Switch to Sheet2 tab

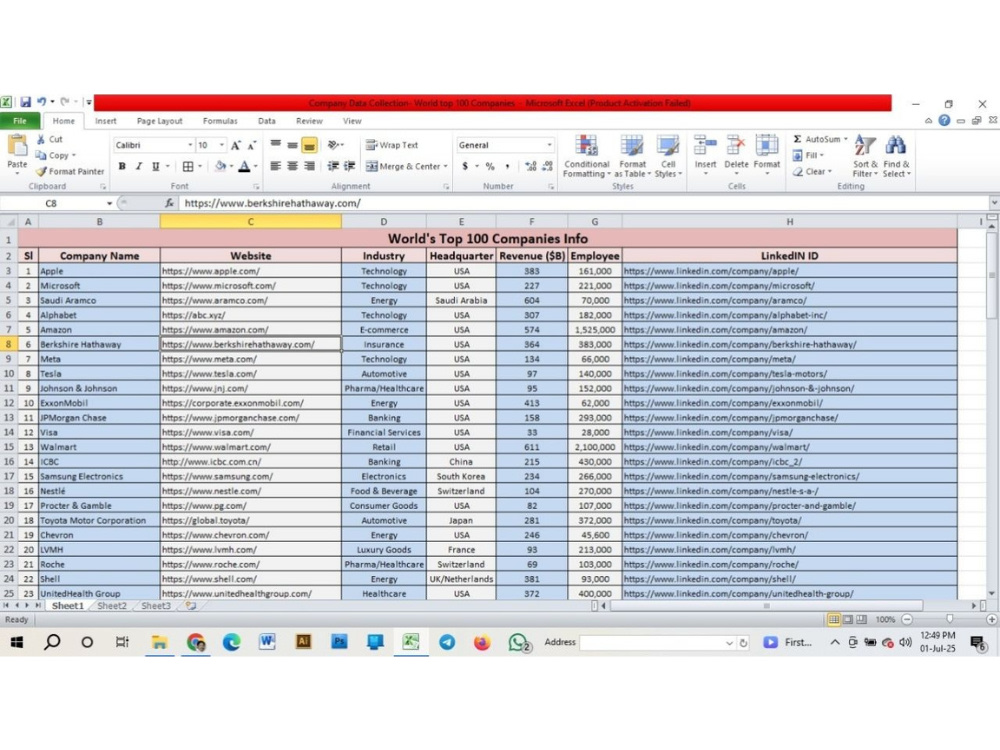112,606
